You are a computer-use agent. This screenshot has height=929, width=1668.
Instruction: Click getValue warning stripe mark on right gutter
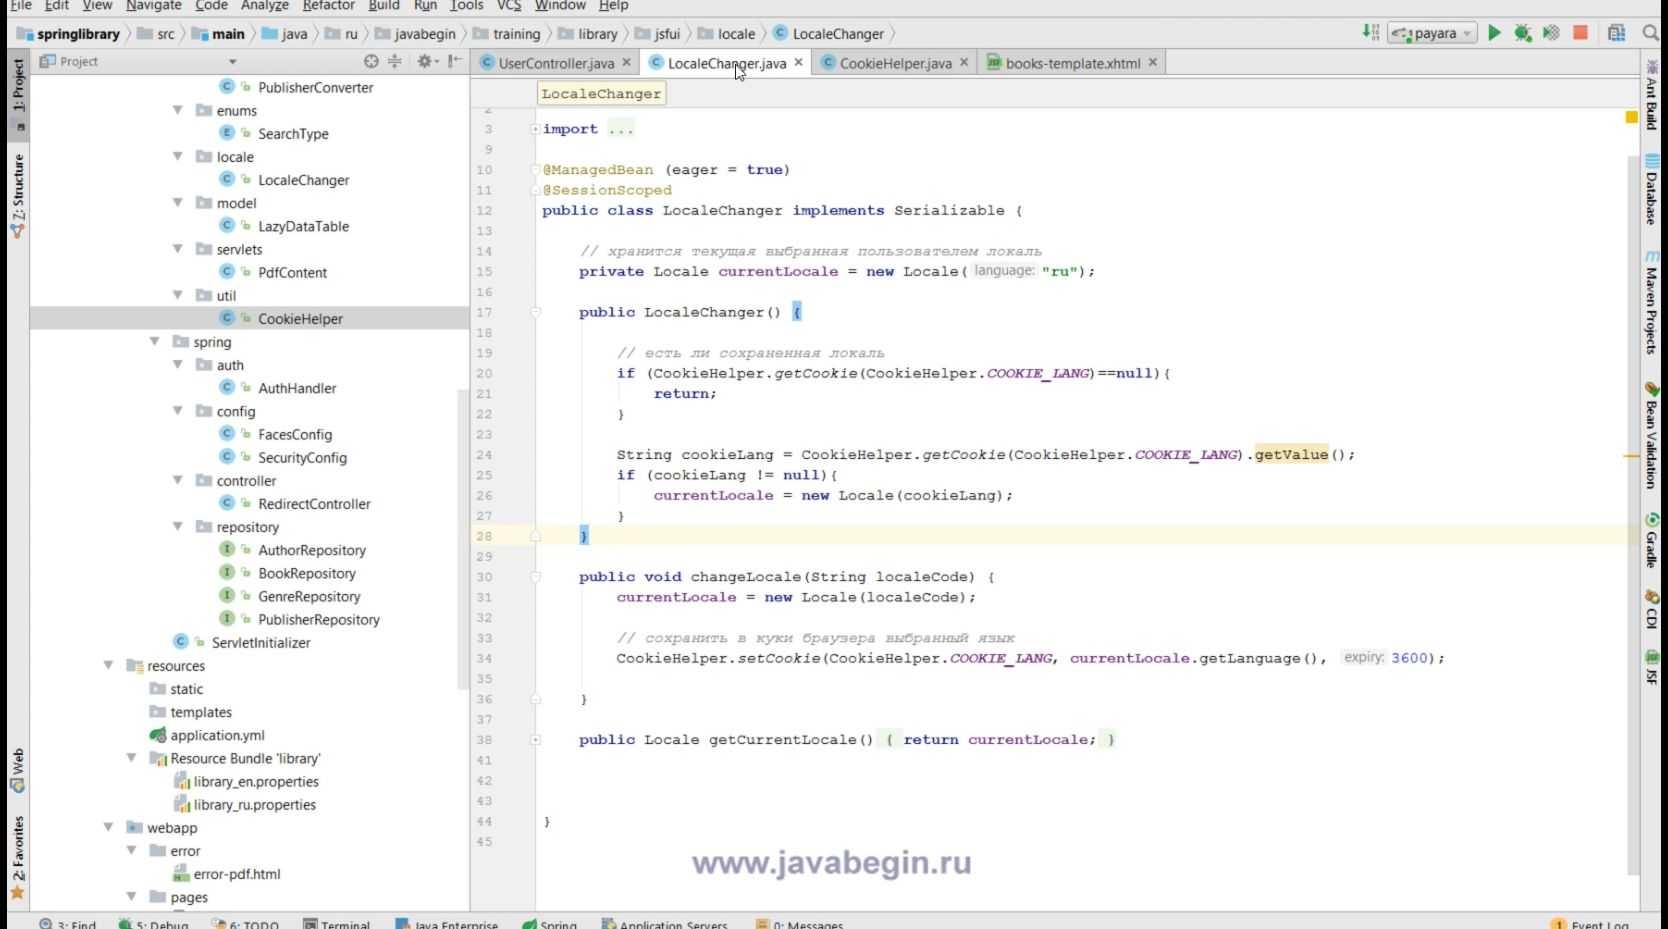[1631, 455]
